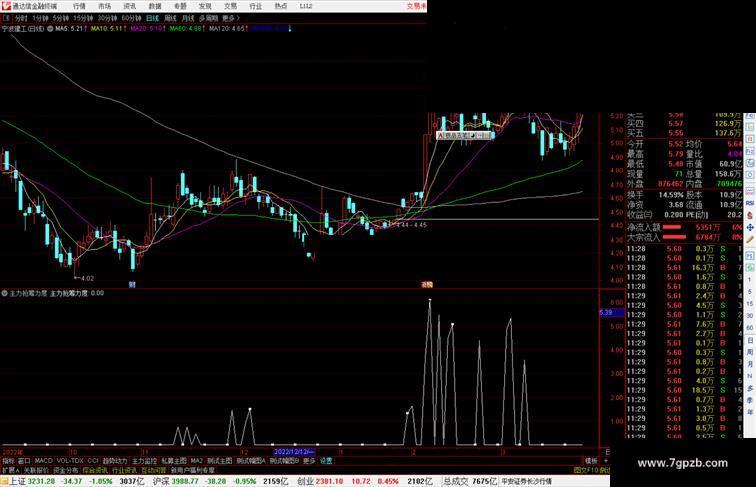Select the VOL-TDX indicator tab
Viewport: 756px width, 487px height.
point(70,461)
